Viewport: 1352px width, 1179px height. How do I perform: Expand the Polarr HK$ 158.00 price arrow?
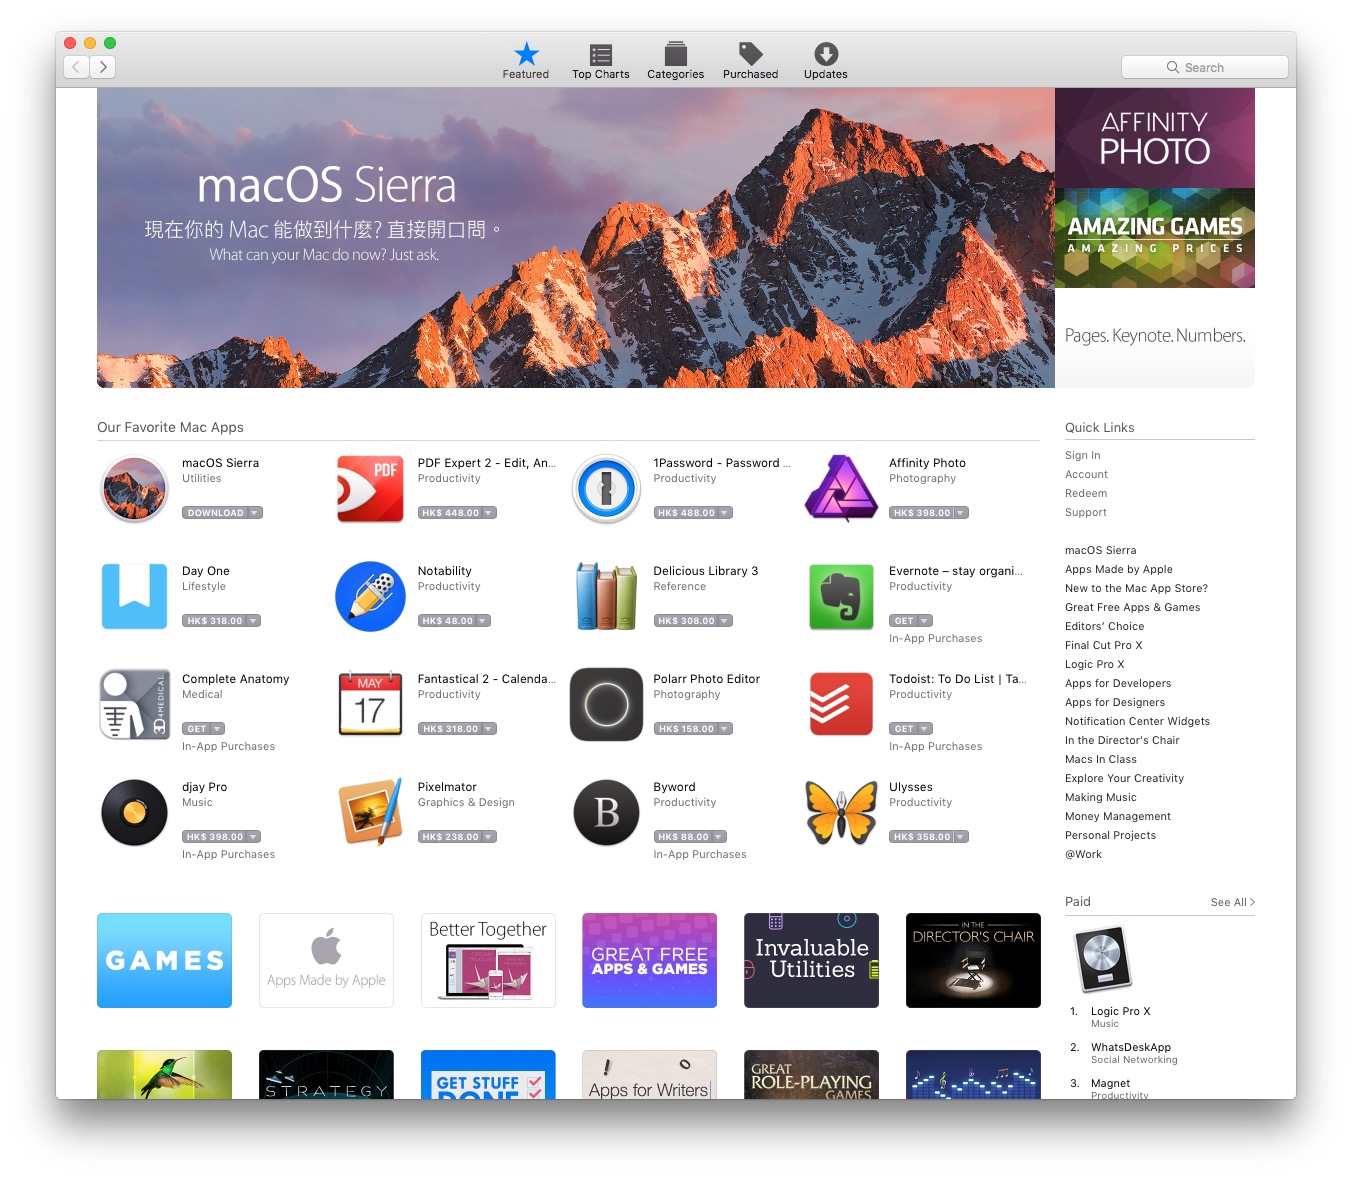coord(725,729)
